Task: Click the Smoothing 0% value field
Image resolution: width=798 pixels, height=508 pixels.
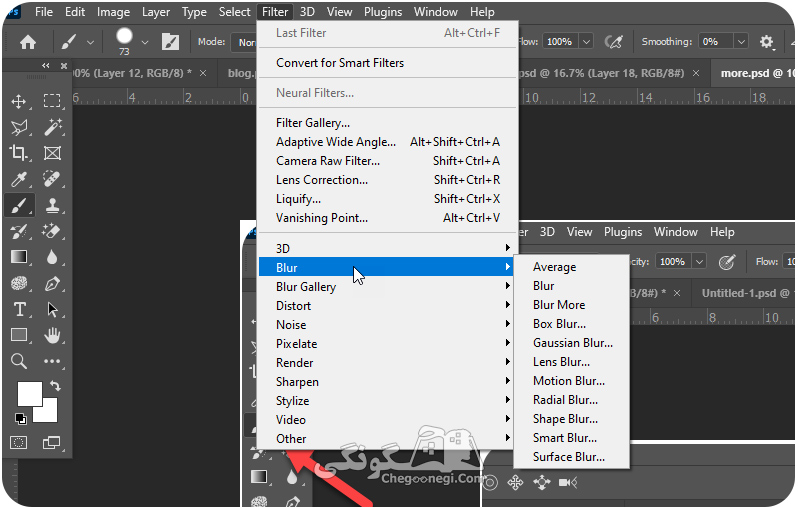Action: tap(716, 42)
